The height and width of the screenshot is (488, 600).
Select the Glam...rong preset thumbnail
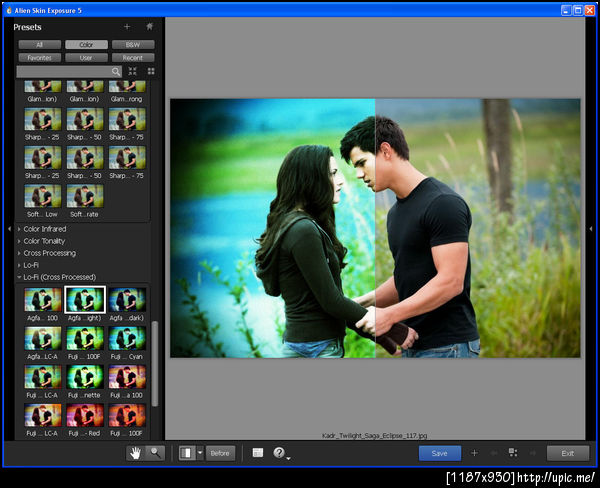pos(127,87)
